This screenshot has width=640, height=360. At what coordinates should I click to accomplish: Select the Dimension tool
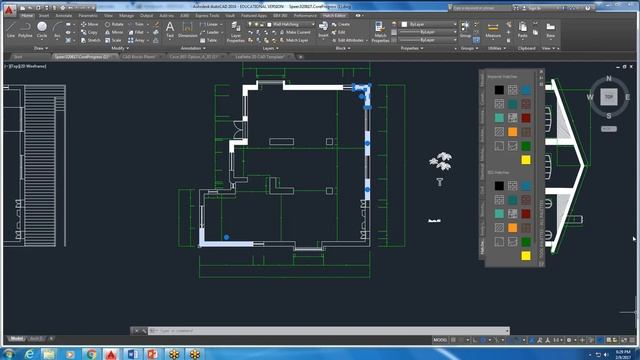click(x=187, y=30)
